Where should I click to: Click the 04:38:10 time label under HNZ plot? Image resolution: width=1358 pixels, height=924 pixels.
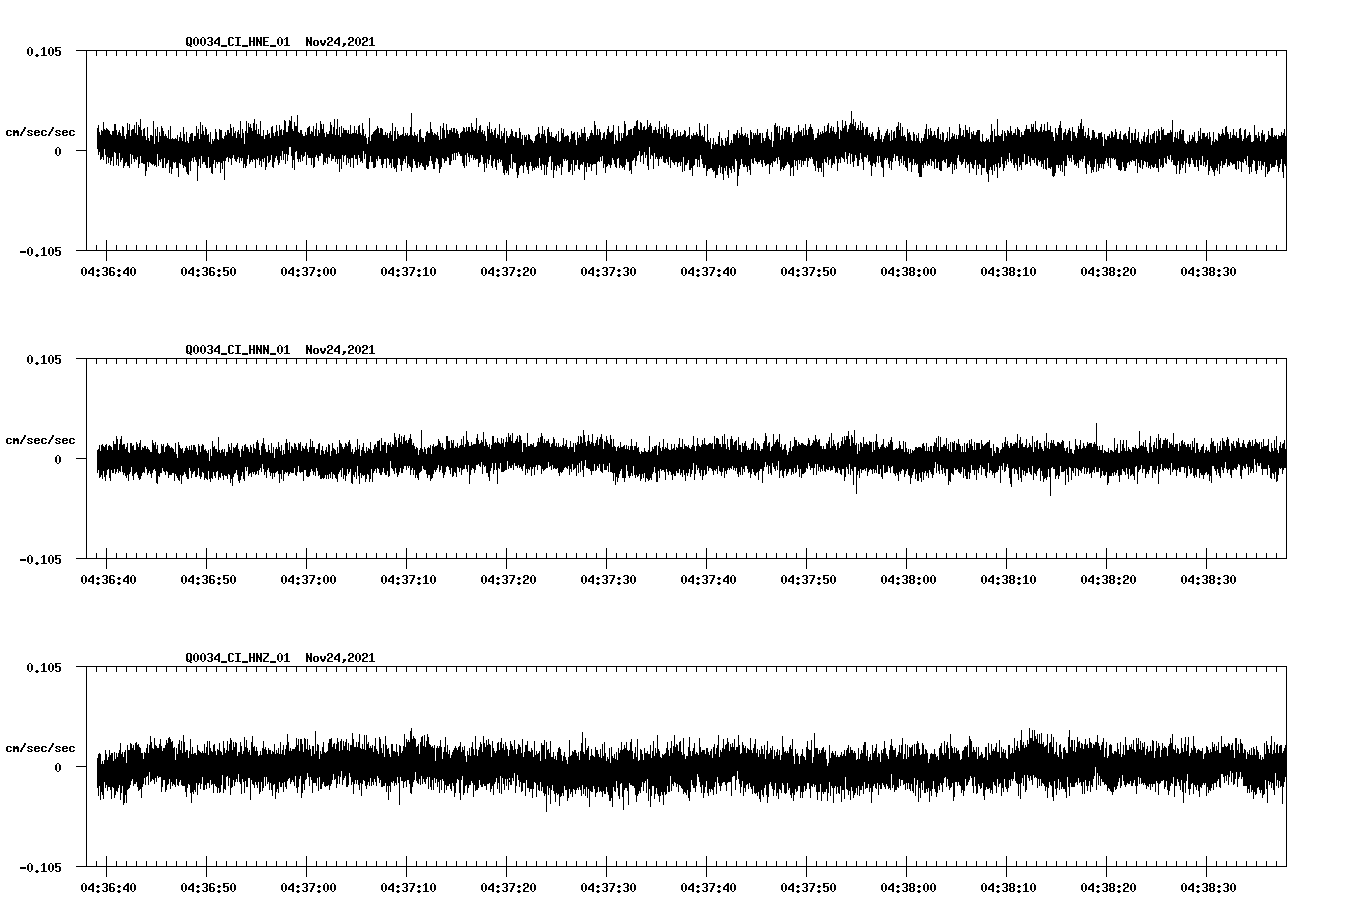click(1008, 888)
